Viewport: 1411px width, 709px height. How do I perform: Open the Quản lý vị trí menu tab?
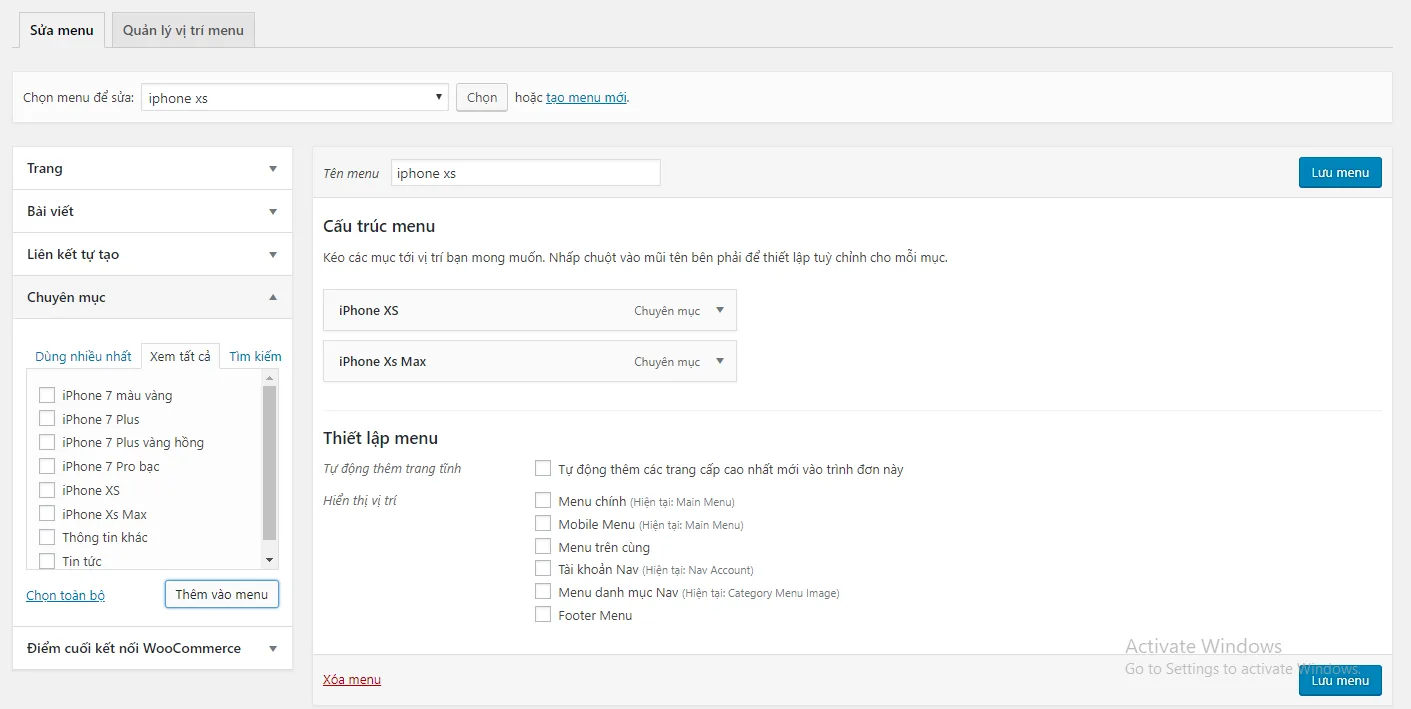tap(183, 30)
